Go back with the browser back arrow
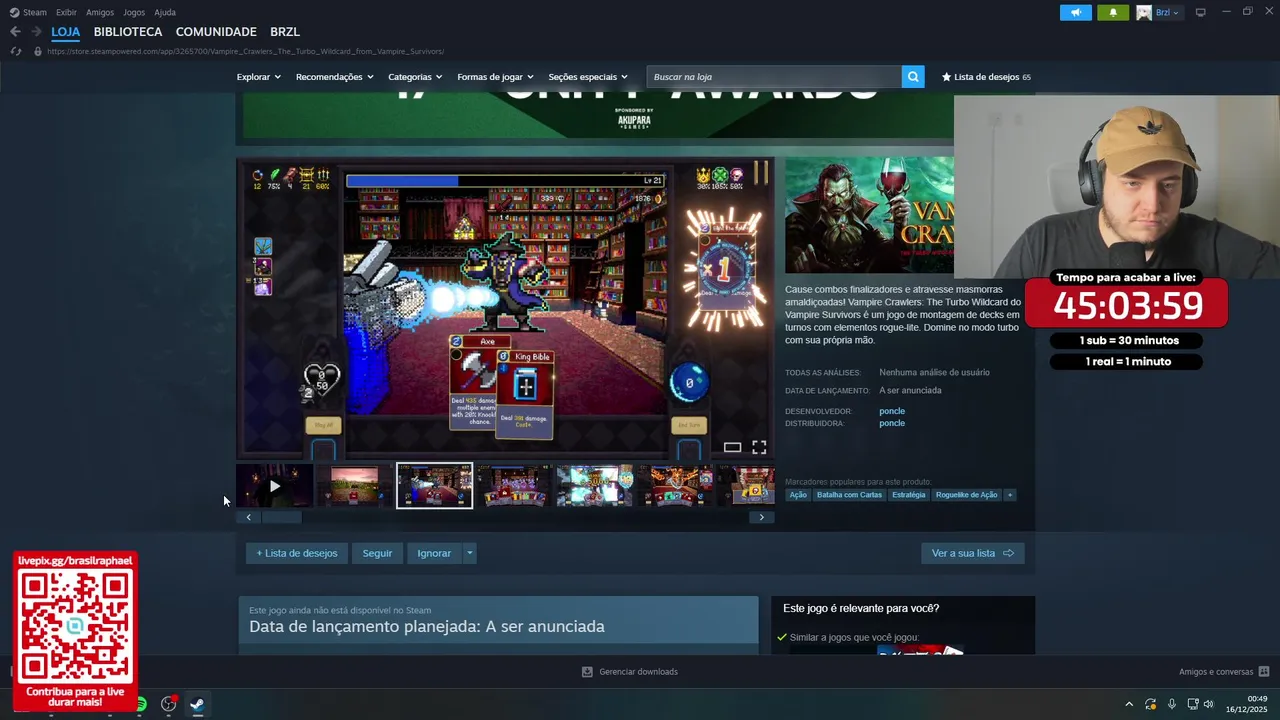Viewport: 1280px width, 720px height. pyautogui.click(x=15, y=32)
